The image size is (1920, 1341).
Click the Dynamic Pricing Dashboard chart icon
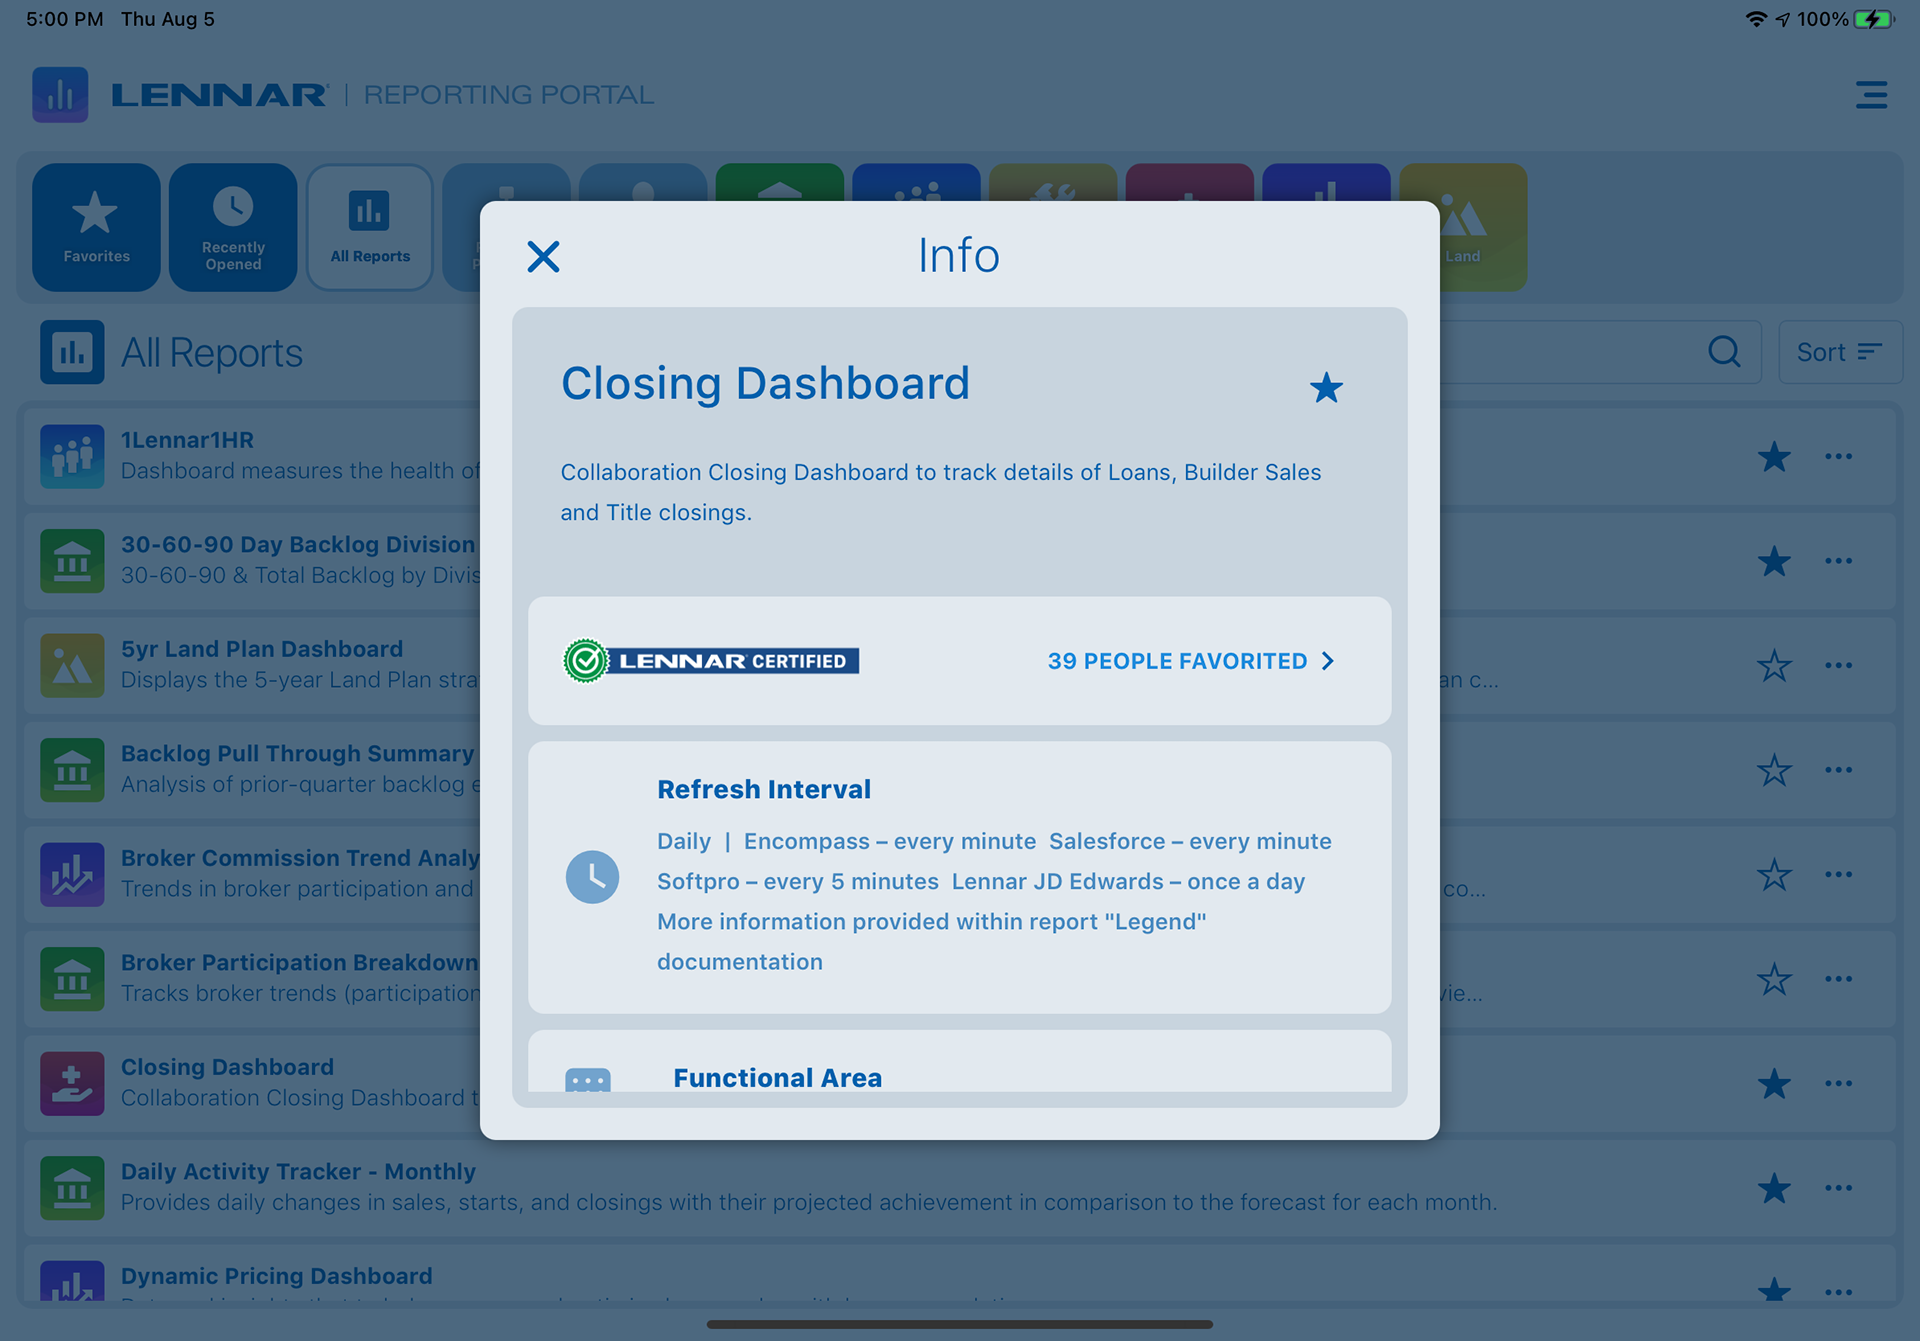[x=72, y=1281]
